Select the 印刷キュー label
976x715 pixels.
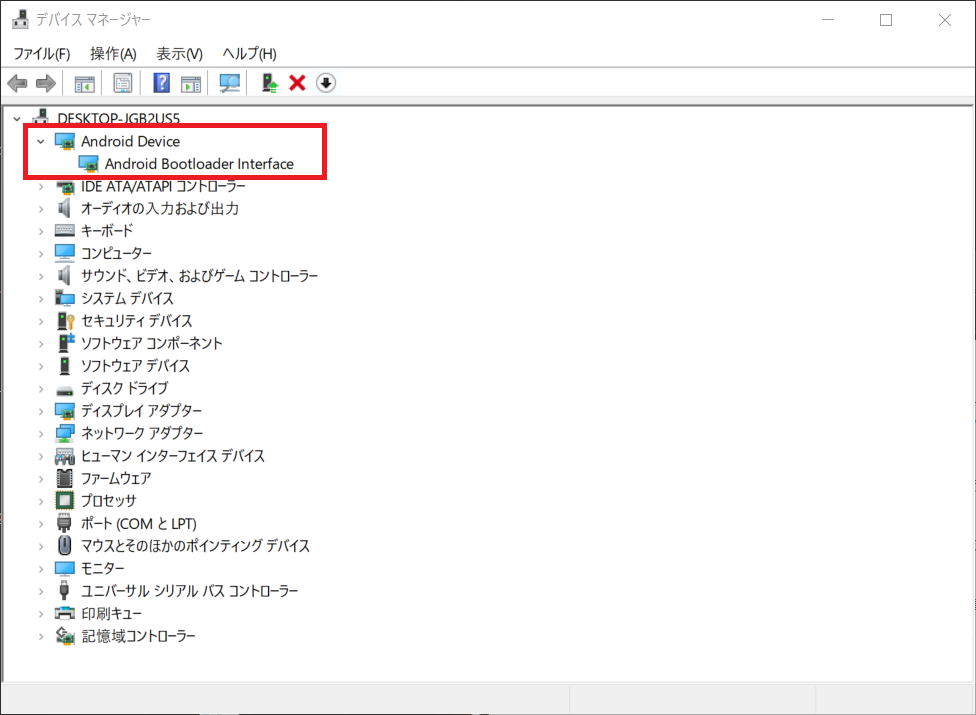click(x=111, y=614)
